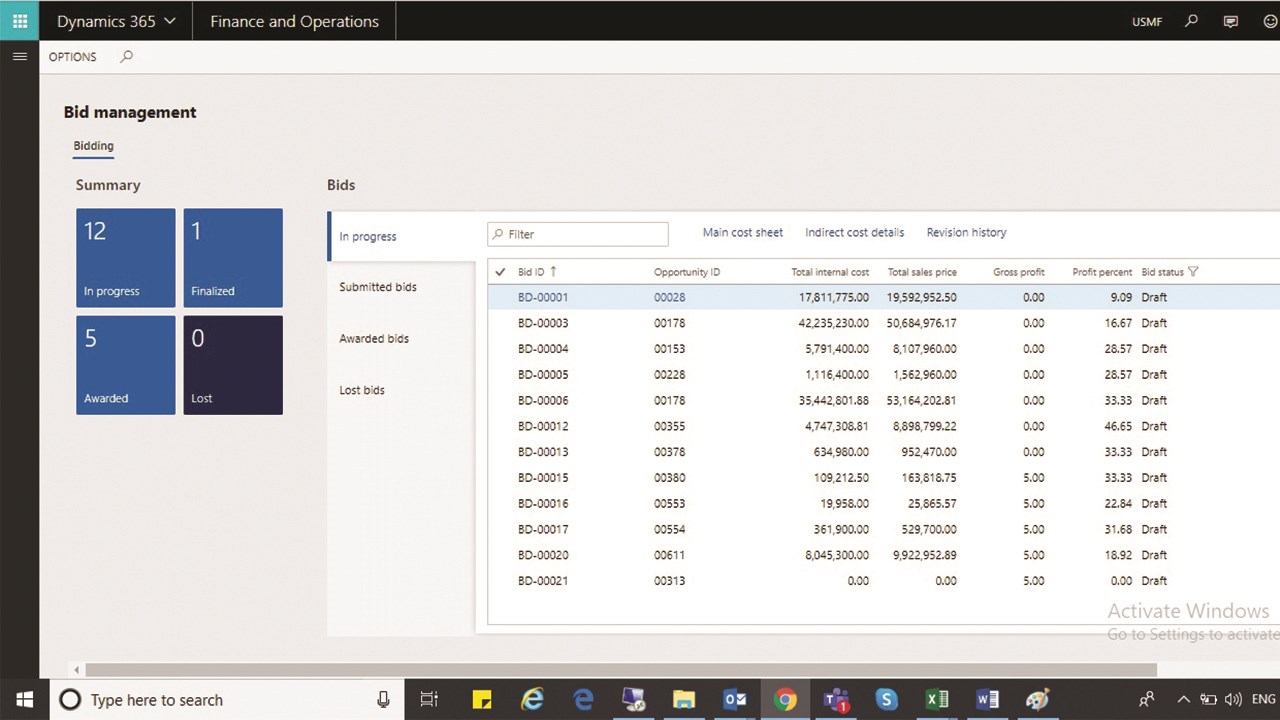Click the horizontal scrollbar left arrow

click(77, 670)
